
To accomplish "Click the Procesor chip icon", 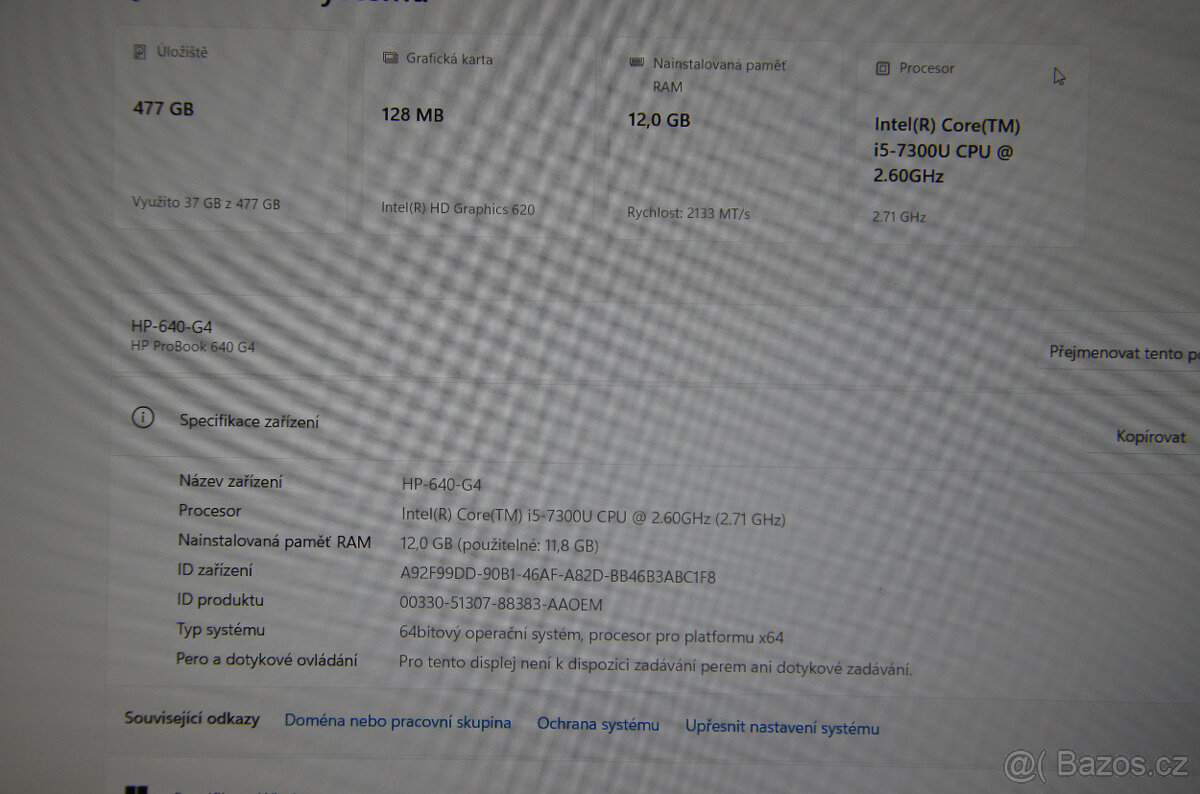I will point(882,67).
